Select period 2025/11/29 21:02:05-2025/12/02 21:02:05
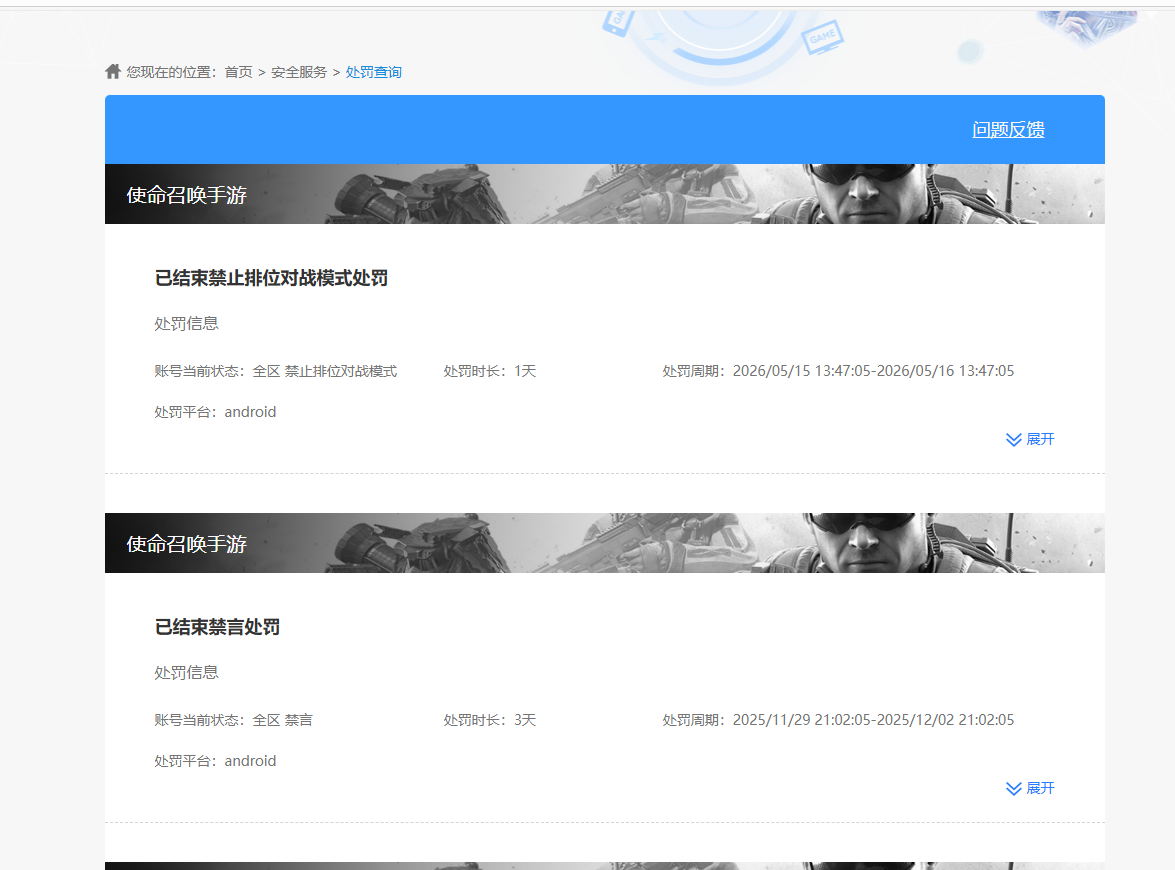Image resolution: width=1175 pixels, height=870 pixels. (873, 720)
